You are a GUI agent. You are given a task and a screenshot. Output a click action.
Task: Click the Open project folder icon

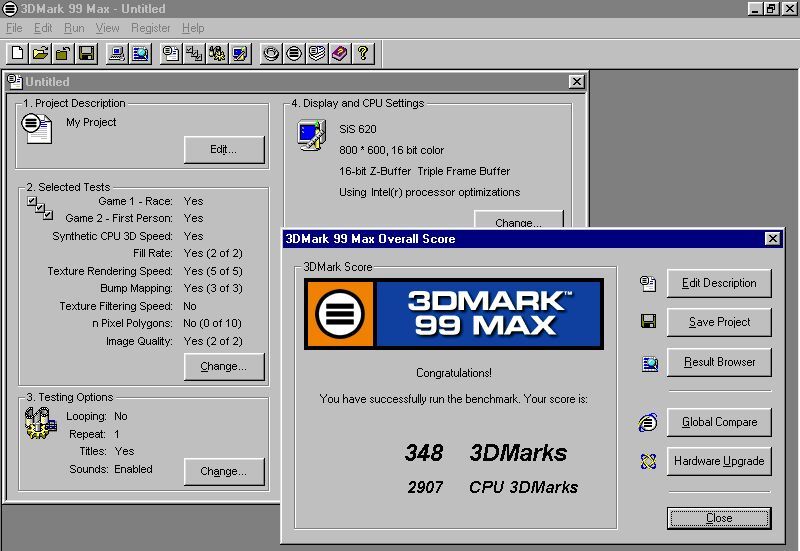(40, 54)
